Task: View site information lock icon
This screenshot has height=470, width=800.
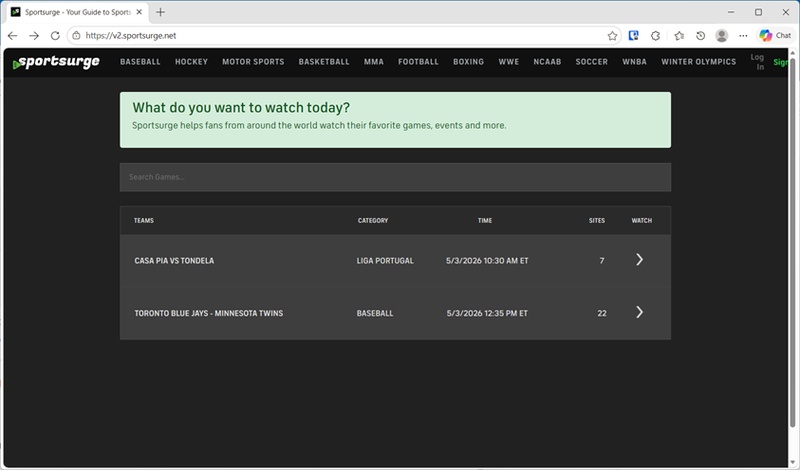Action: [76, 36]
